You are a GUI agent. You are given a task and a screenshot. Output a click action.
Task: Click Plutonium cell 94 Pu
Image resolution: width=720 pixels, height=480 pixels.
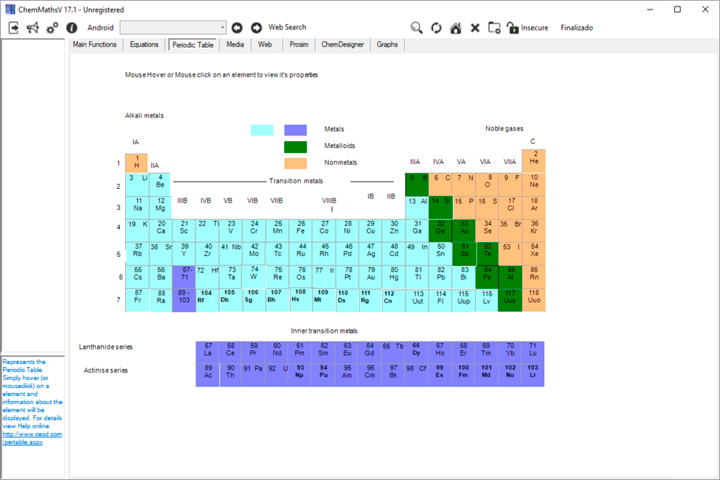324,375
